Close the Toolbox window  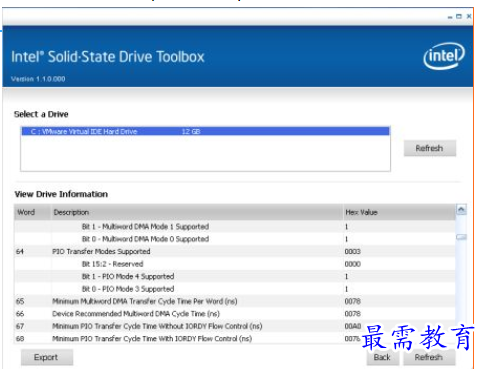click(469, 16)
